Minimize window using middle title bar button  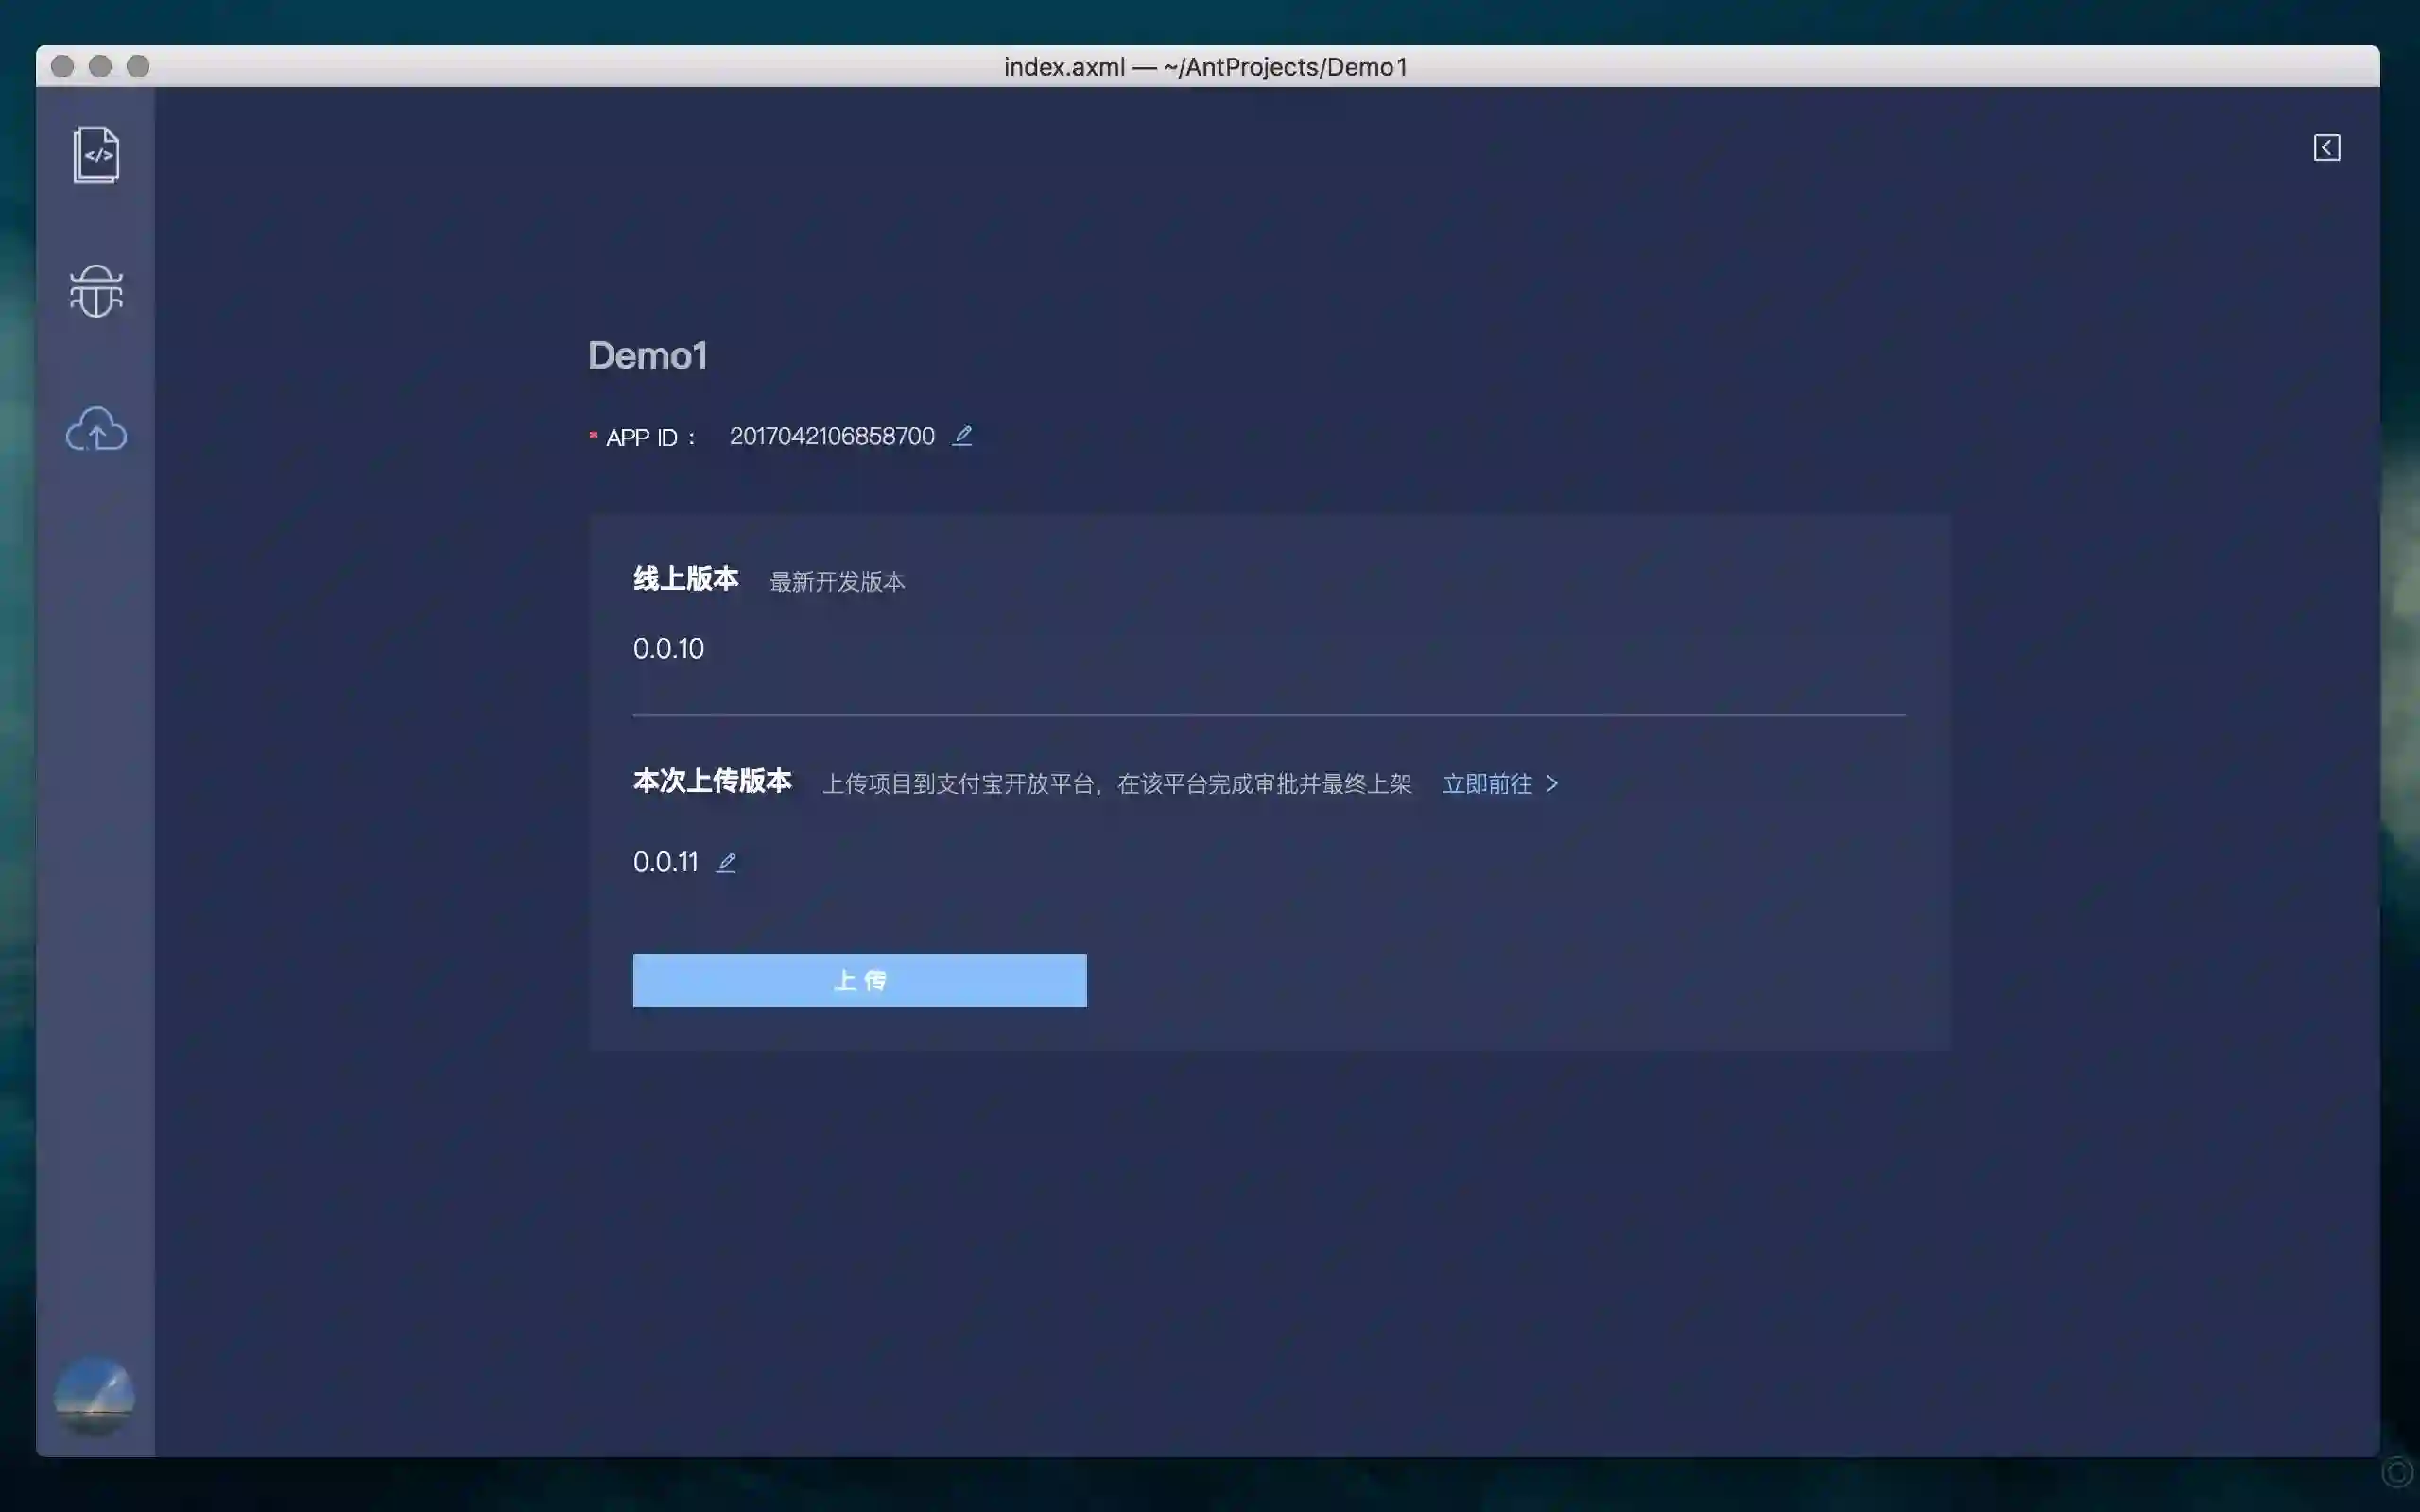(100, 66)
